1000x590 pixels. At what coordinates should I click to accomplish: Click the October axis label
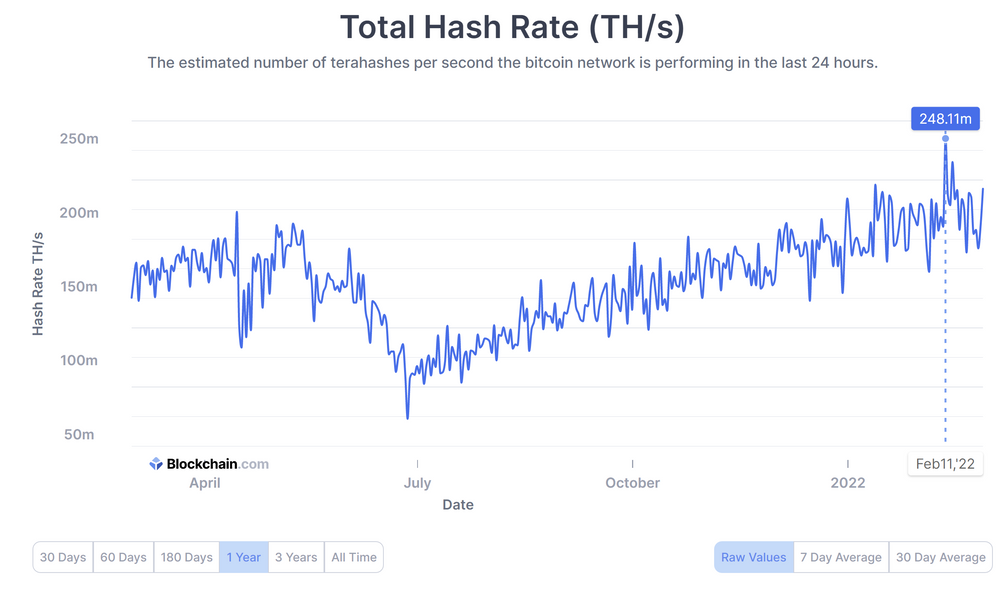(x=632, y=482)
